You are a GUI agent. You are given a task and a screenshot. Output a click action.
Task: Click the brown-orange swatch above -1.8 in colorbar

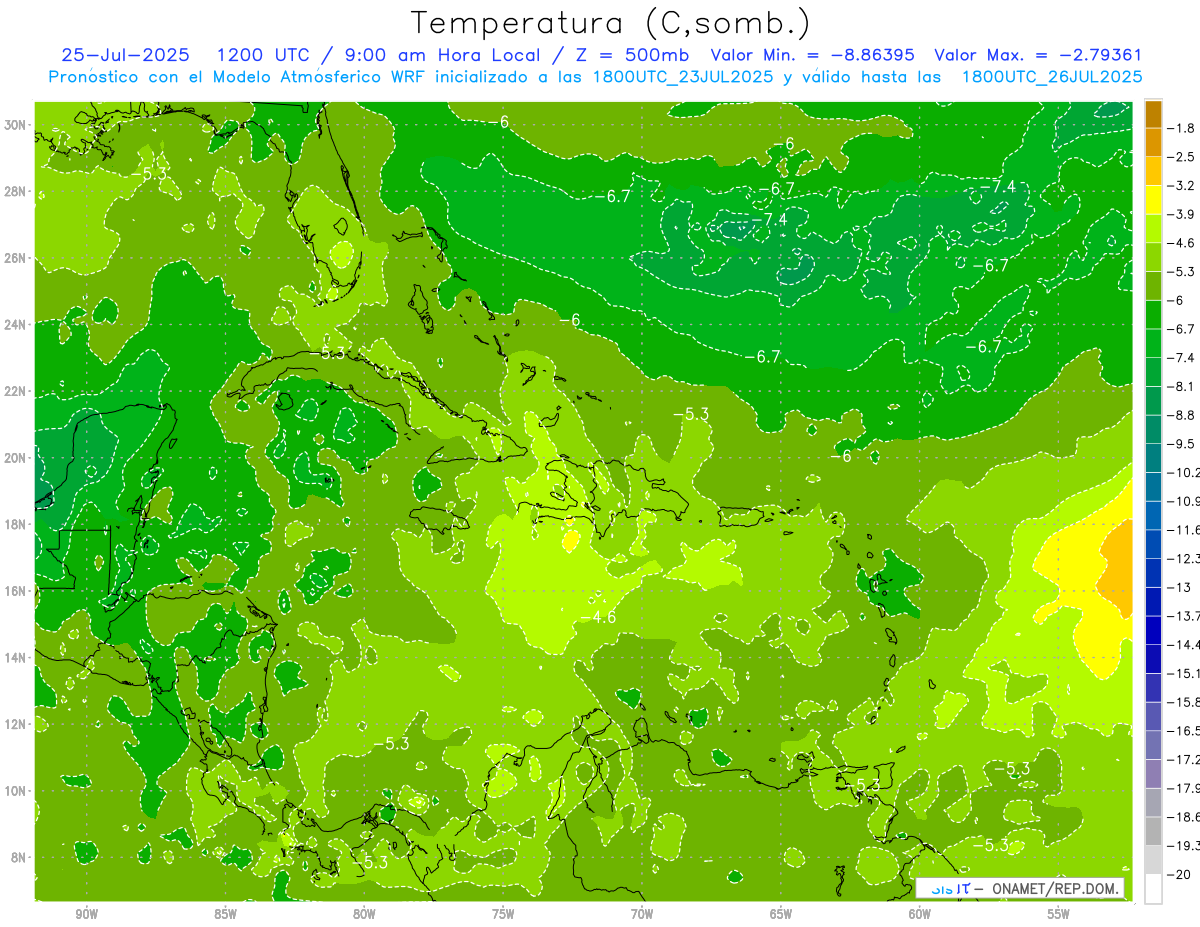click(x=1153, y=114)
